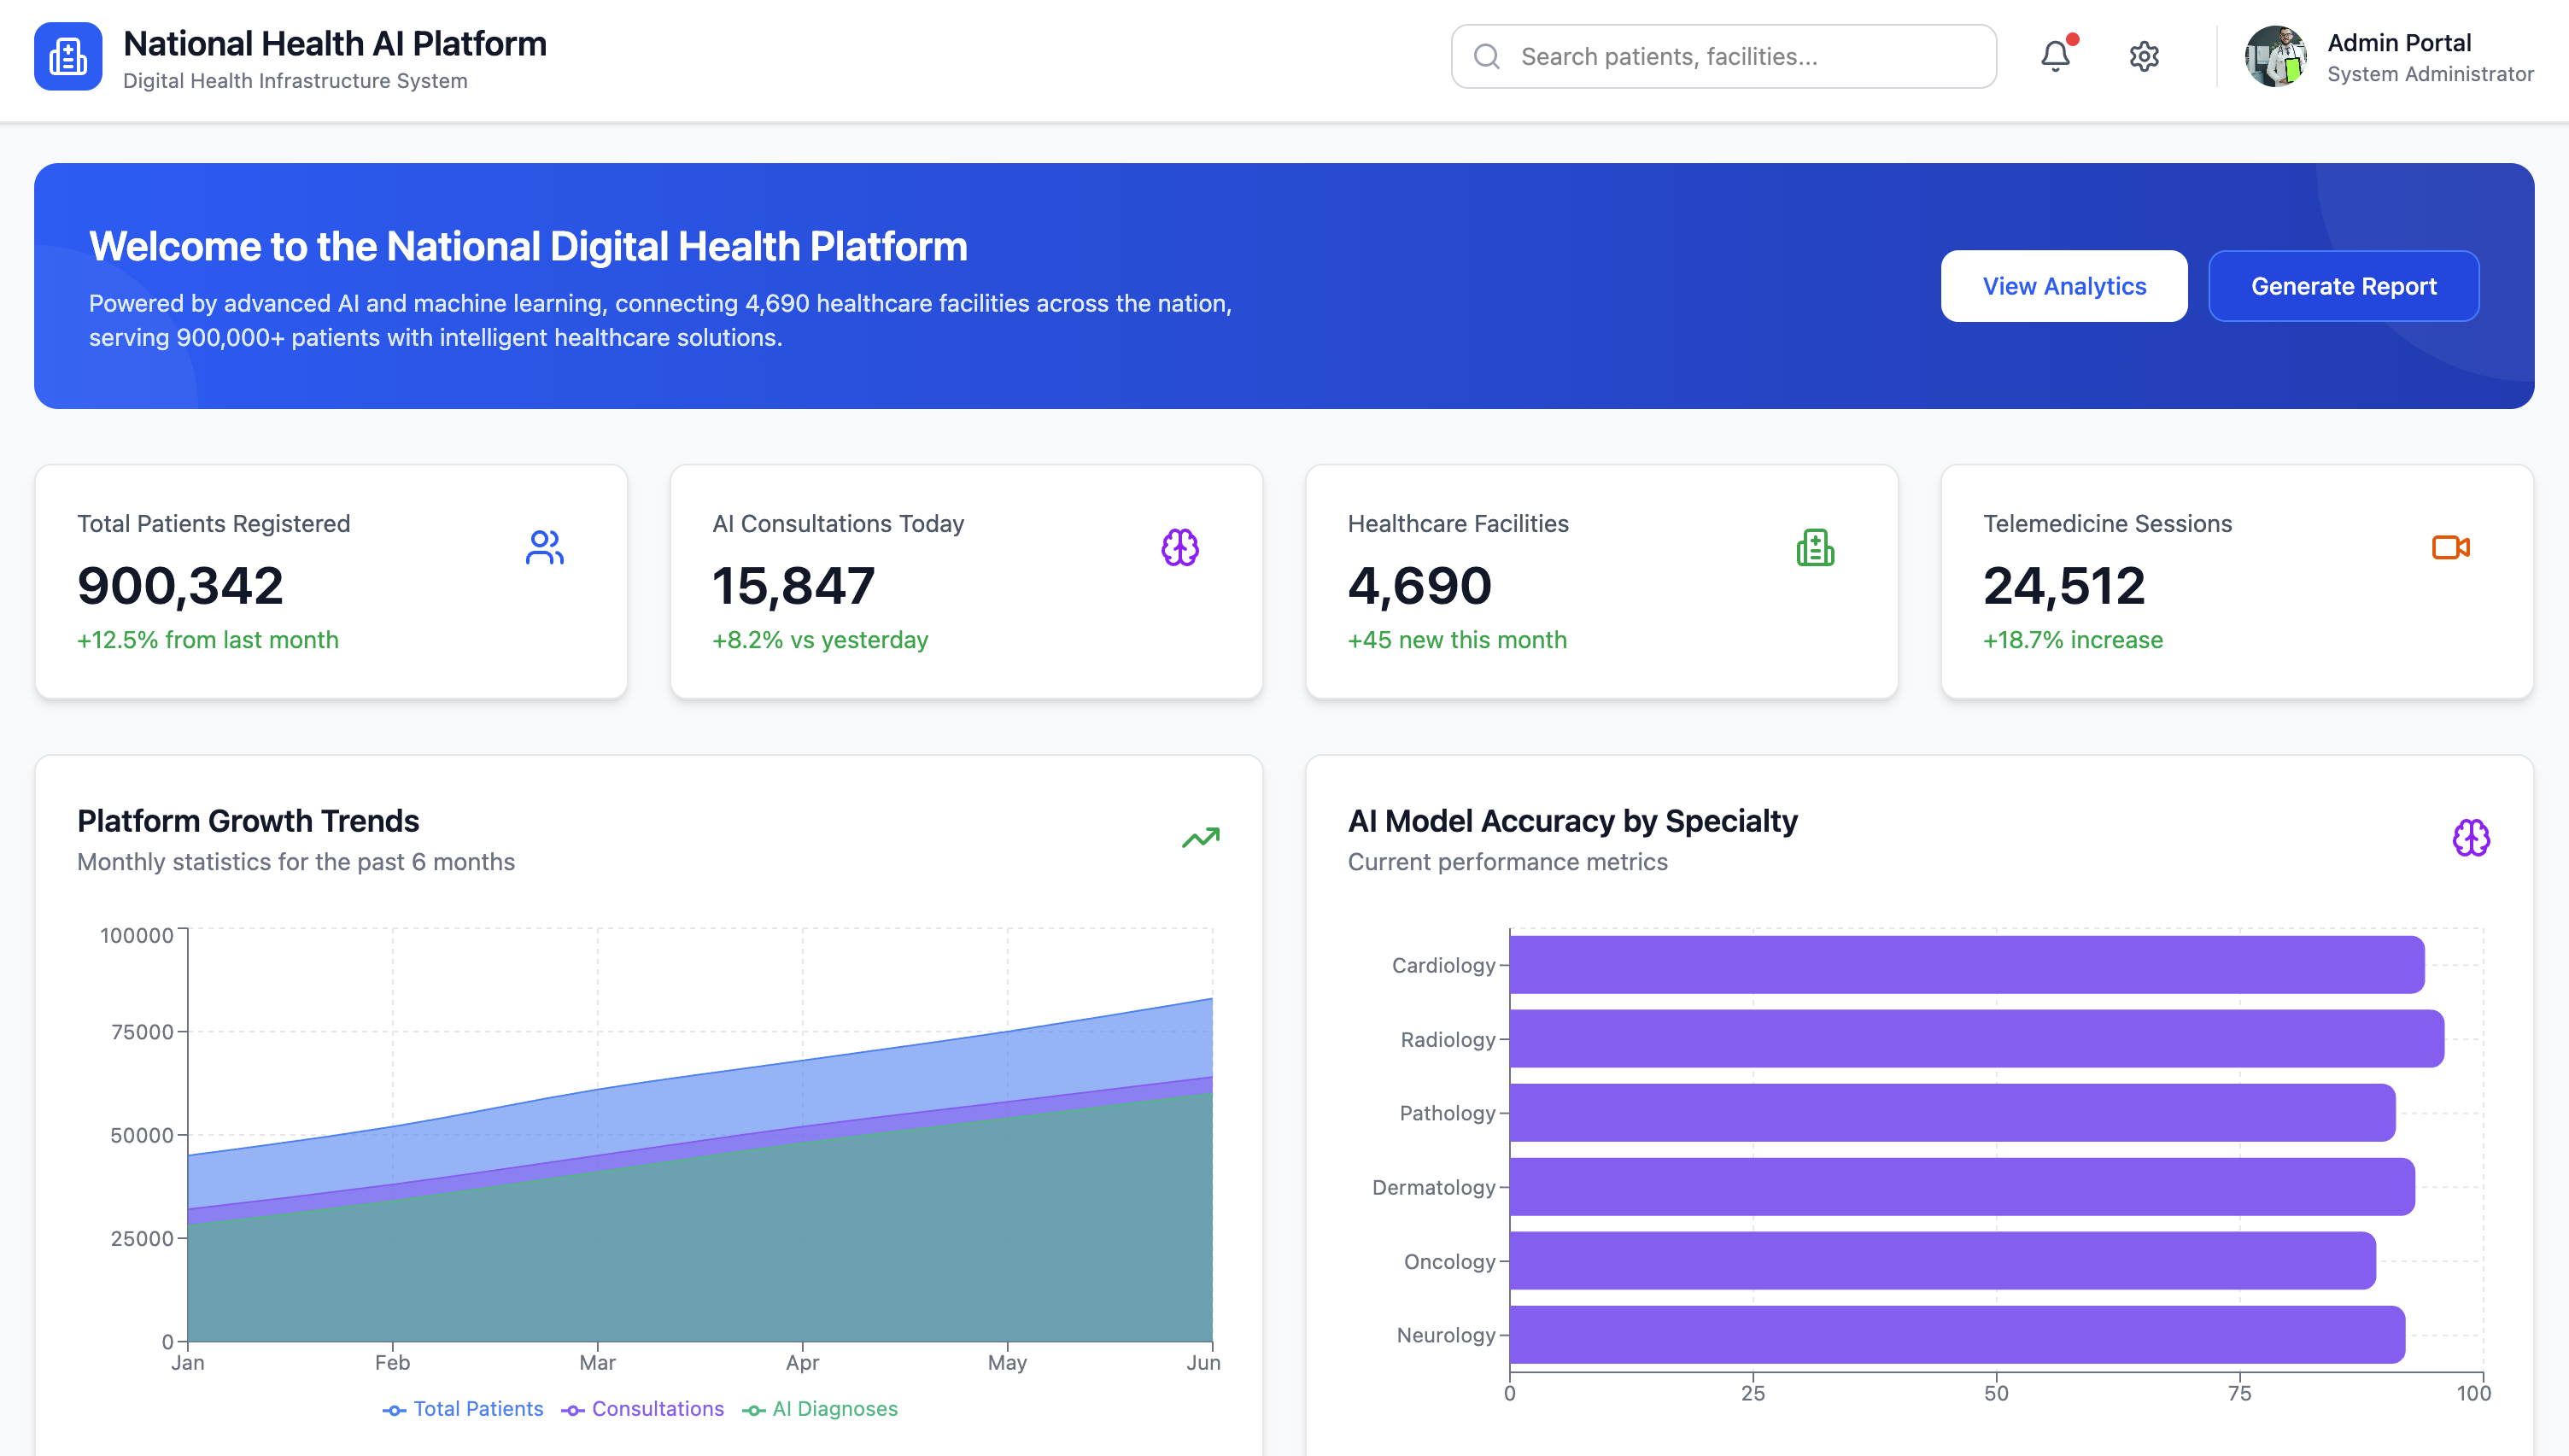Click brain icon on AI Consultations card
2569x1456 pixels.
(x=1180, y=547)
